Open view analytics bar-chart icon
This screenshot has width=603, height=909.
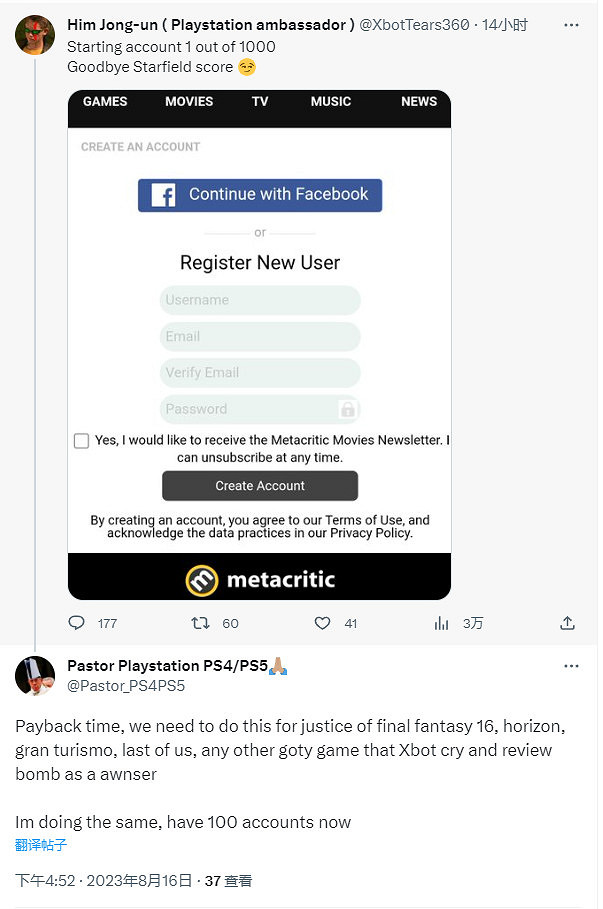[442, 623]
